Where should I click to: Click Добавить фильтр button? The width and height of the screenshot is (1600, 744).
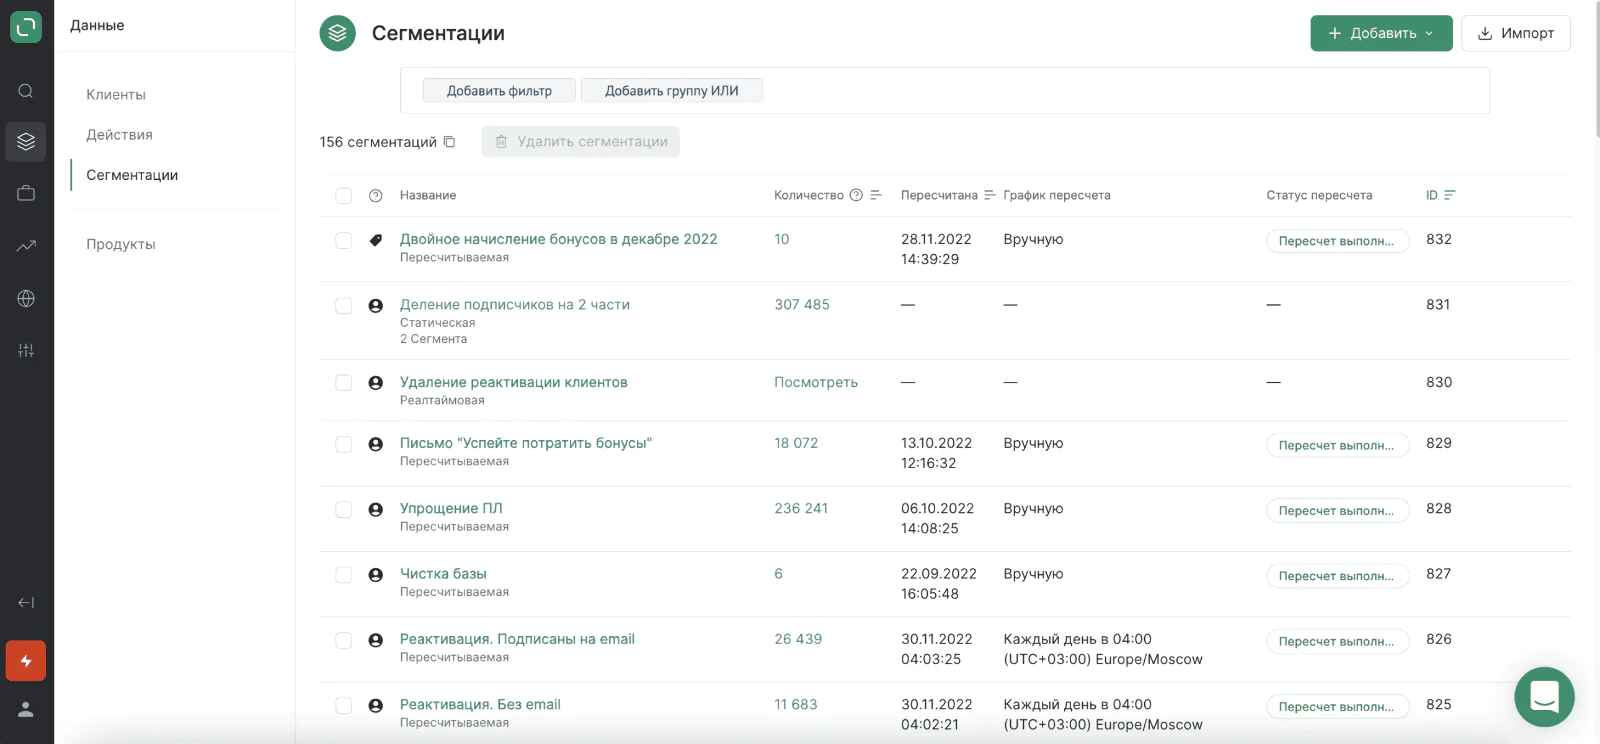click(x=499, y=91)
